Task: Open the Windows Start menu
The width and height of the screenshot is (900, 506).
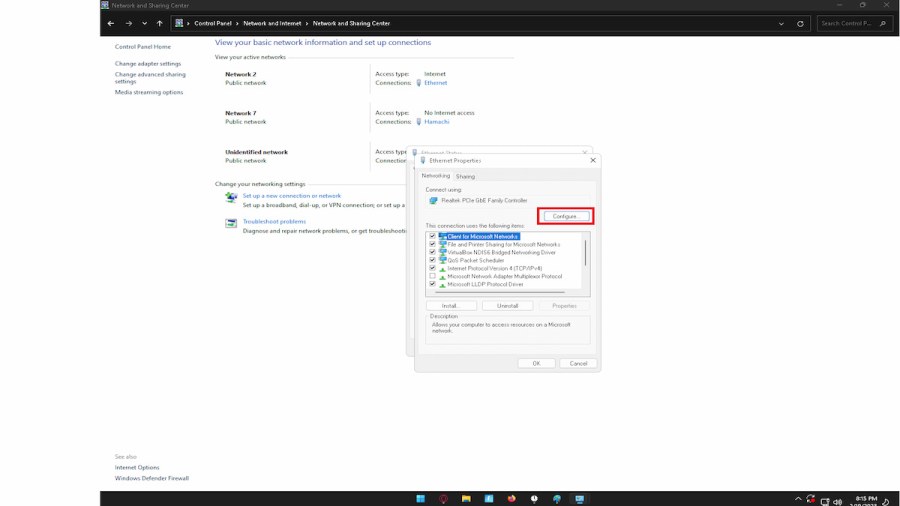Action: [420, 499]
